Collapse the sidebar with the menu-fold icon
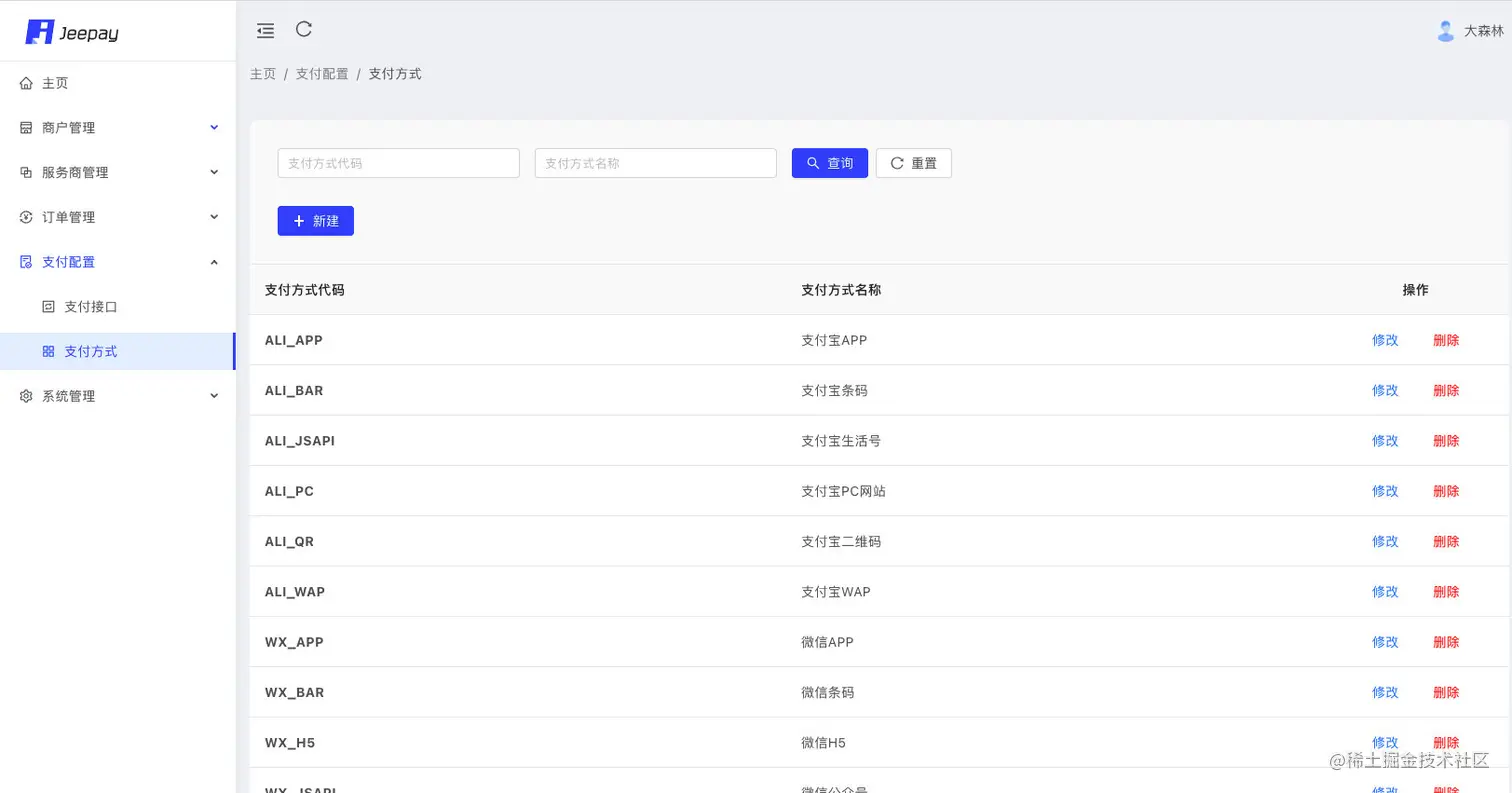Viewport: 1512px width, 793px height. coord(265,31)
